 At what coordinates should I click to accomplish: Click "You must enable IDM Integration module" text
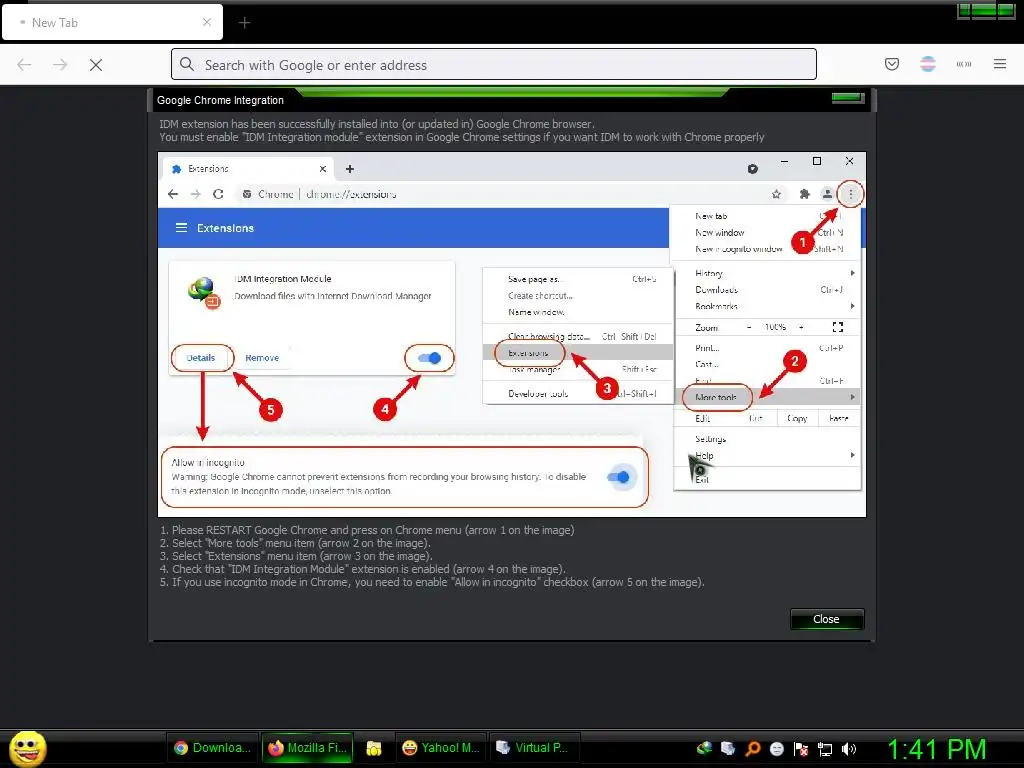click(462, 137)
